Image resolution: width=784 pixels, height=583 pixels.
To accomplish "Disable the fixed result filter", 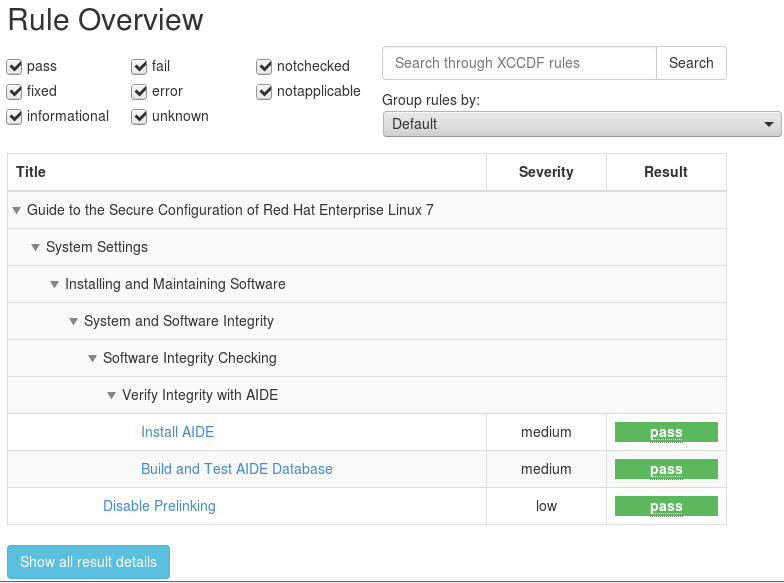I will [15, 92].
